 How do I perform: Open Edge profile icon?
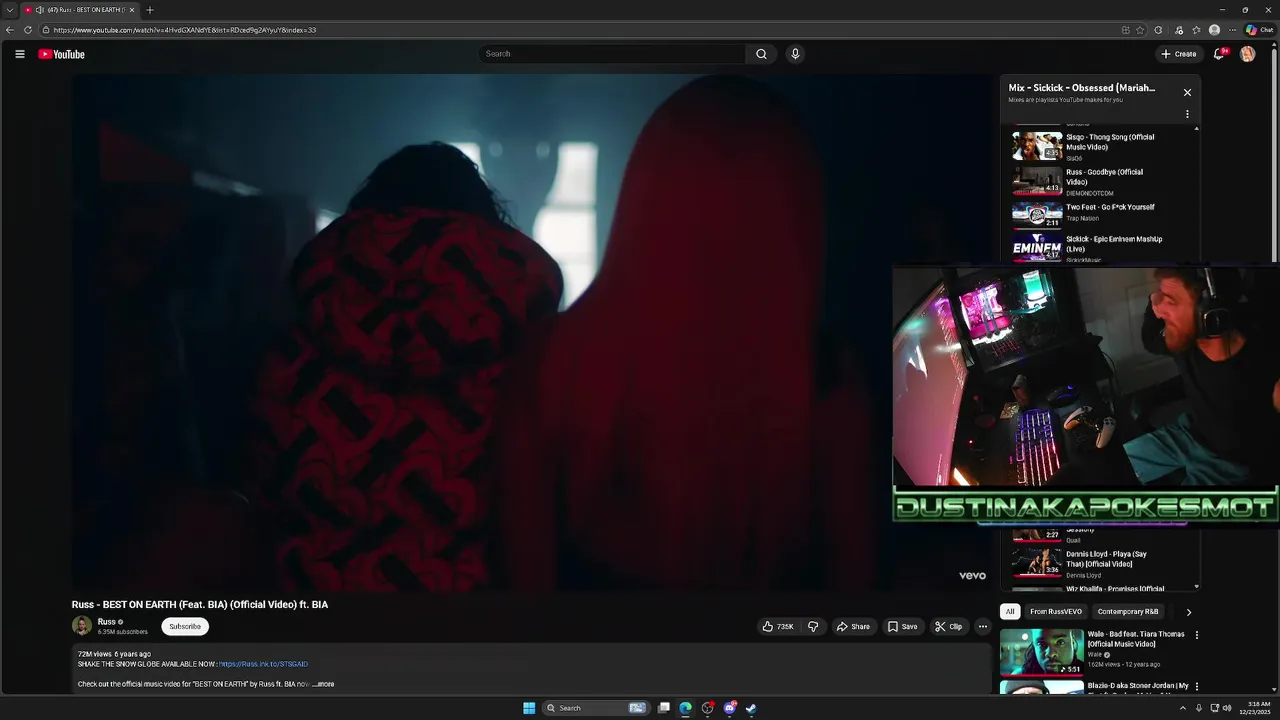[x=1214, y=30]
